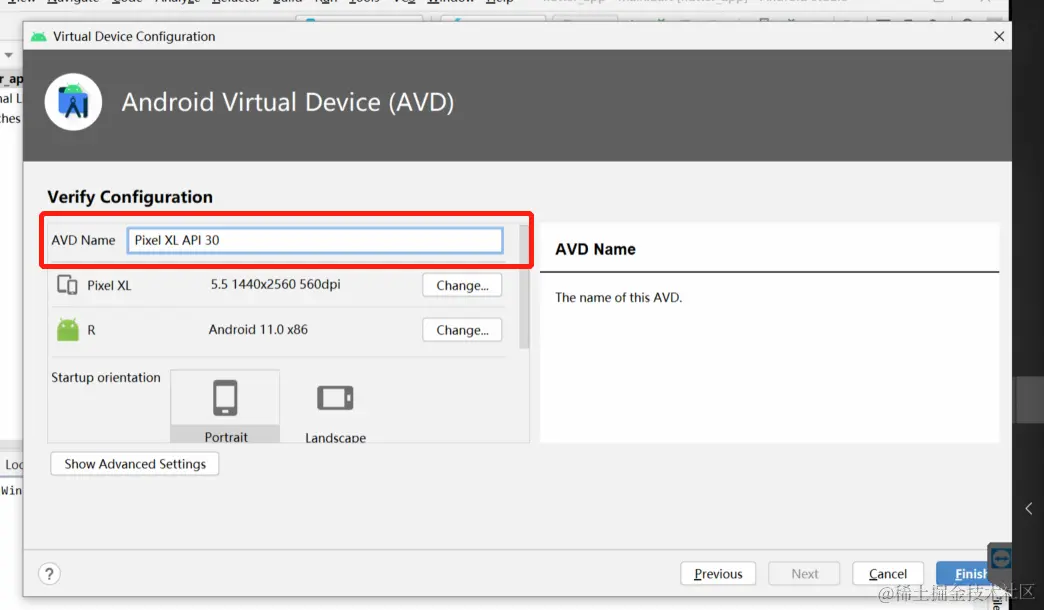Click the '5.5 1440x2560 560dpi' text
Image resolution: width=1044 pixels, height=610 pixels.
click(276, 284)
